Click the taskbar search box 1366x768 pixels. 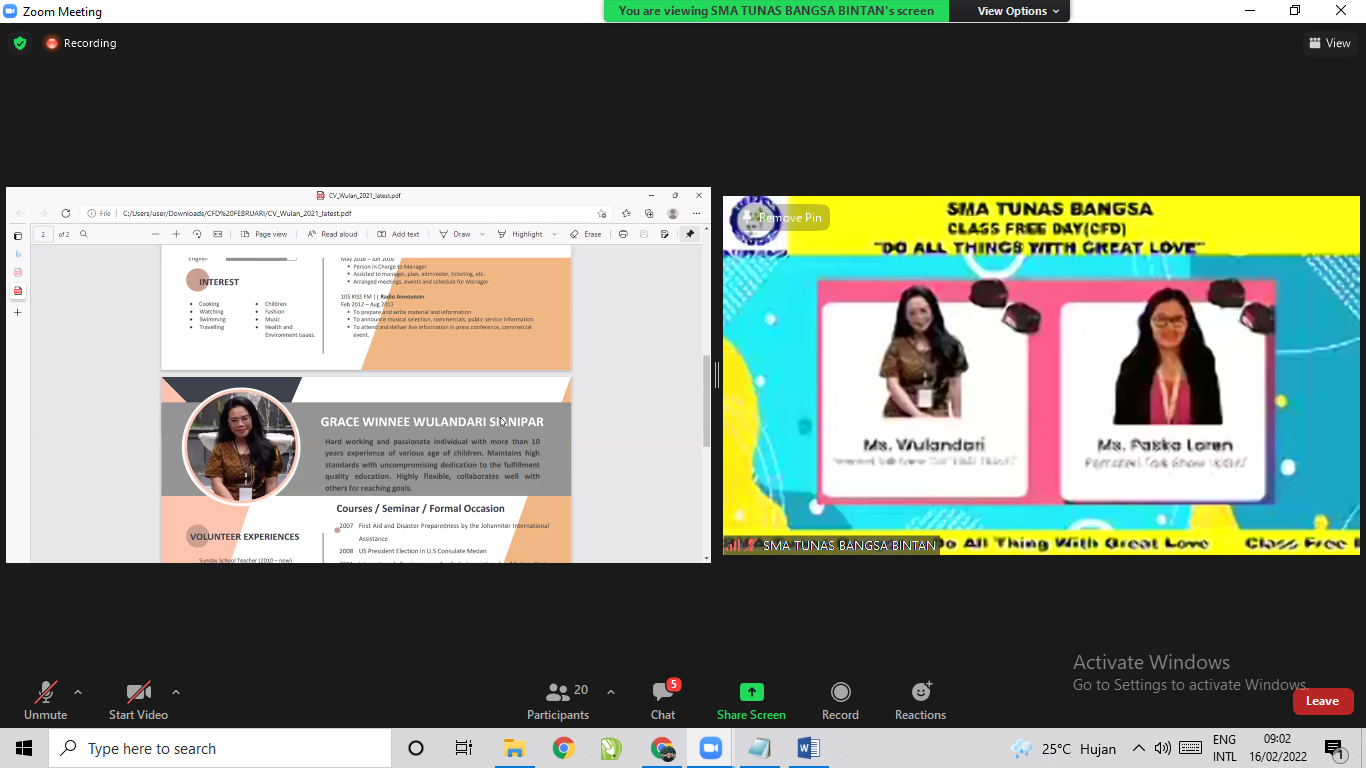220,748
